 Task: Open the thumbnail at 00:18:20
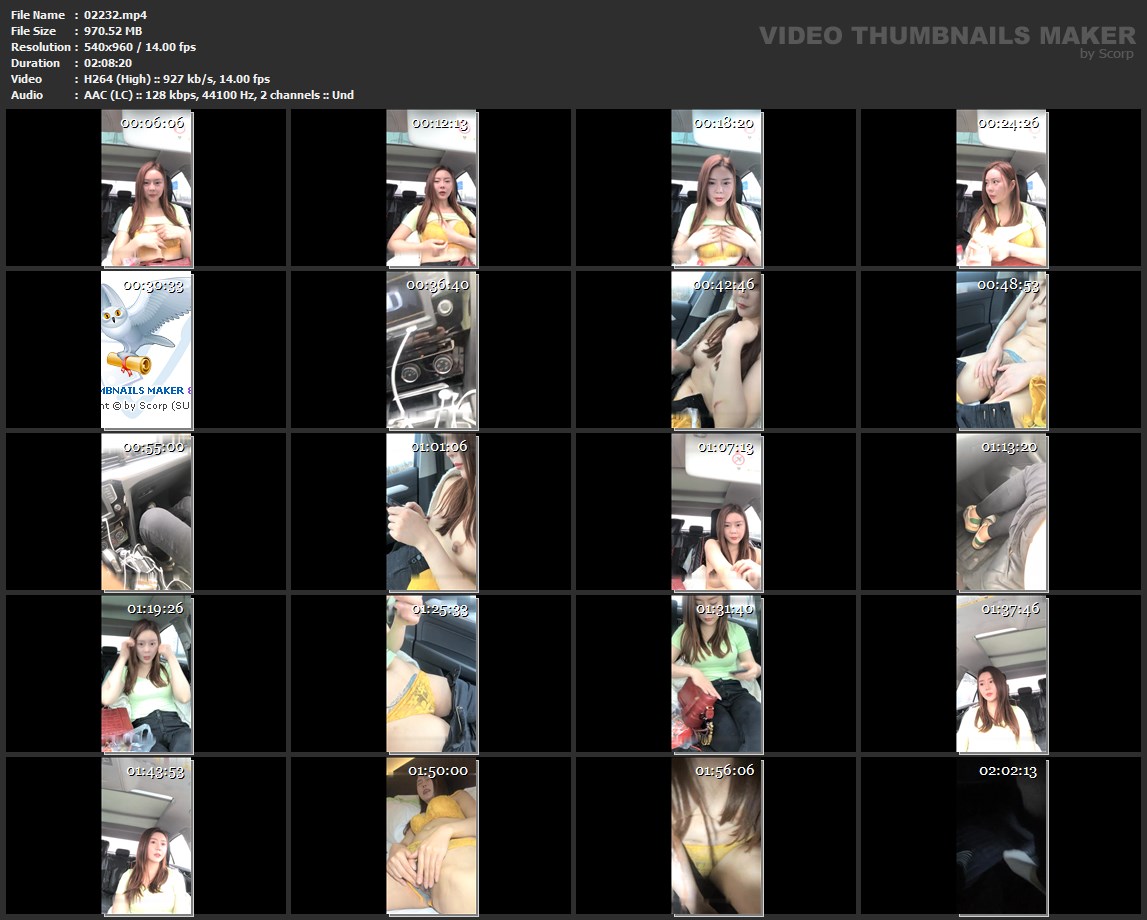coord(716,188)
